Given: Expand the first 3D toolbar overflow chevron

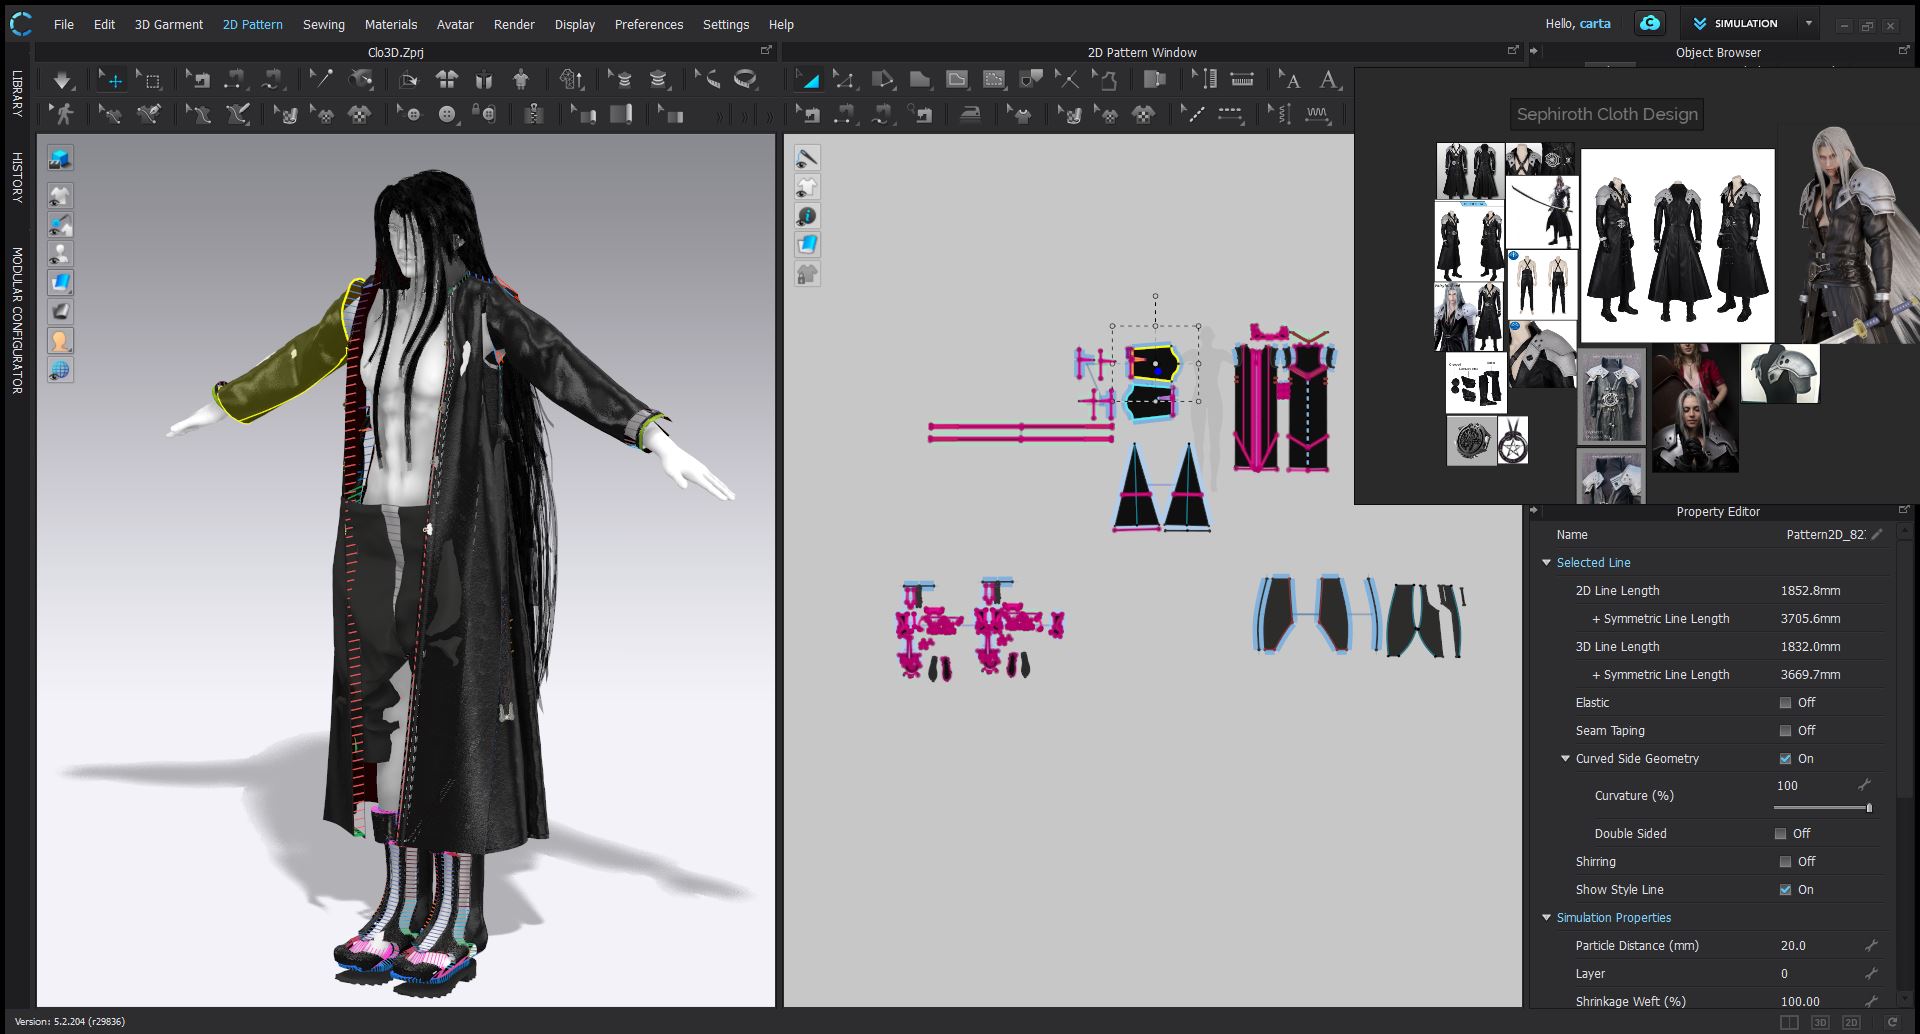Looking at the screenshot, I should click(719, 117).
